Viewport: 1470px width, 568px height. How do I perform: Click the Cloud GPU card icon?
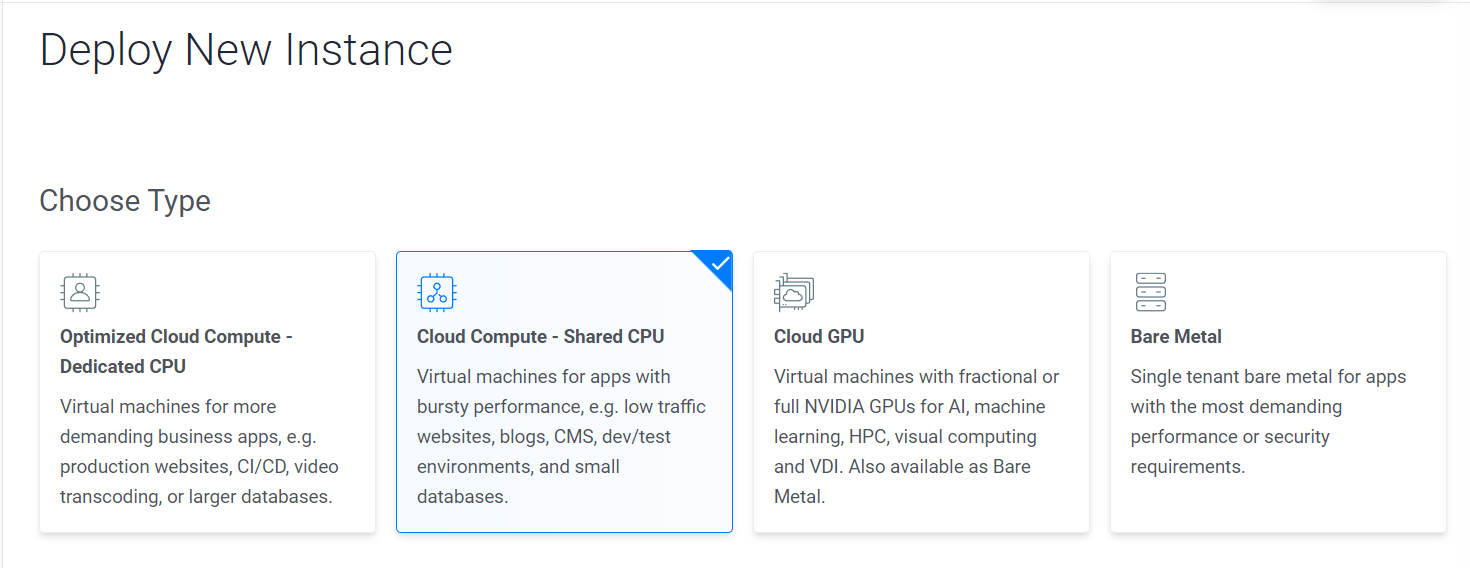point(794,292)
